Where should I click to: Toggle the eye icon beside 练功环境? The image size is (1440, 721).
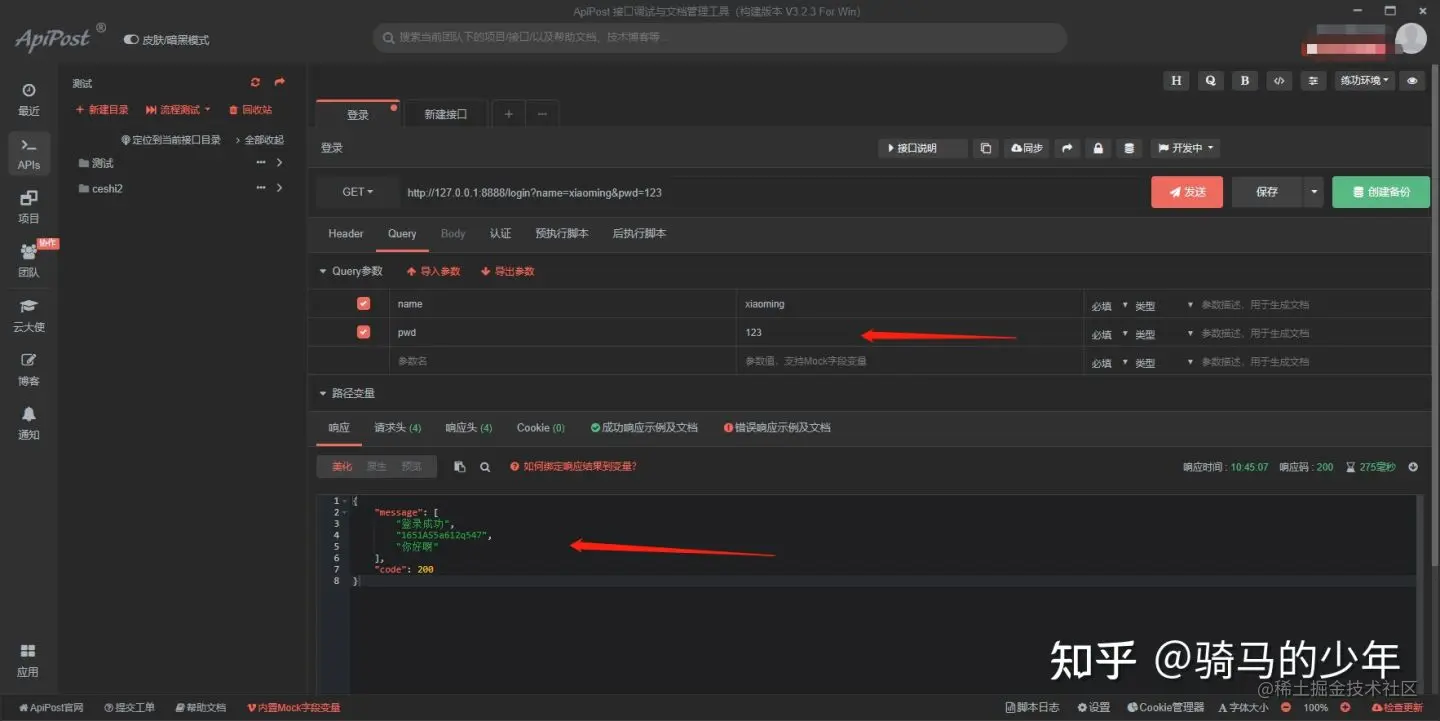coord(1412,81)
